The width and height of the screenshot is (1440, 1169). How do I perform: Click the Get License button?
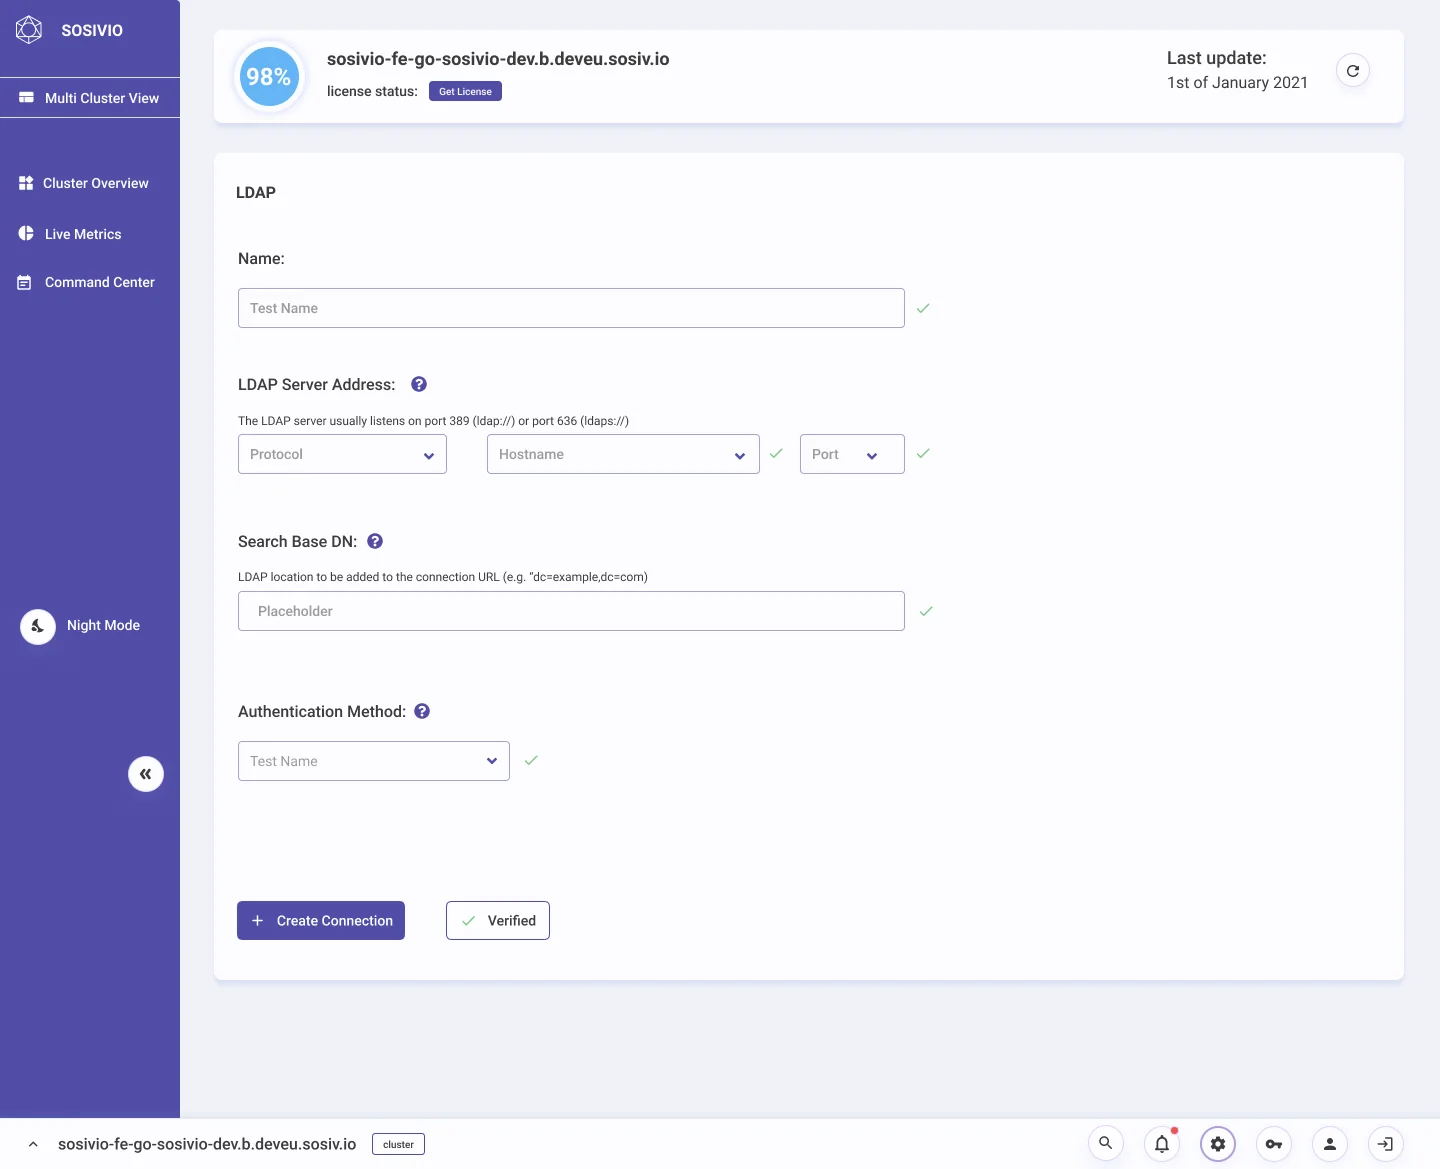tap(465, 91)
